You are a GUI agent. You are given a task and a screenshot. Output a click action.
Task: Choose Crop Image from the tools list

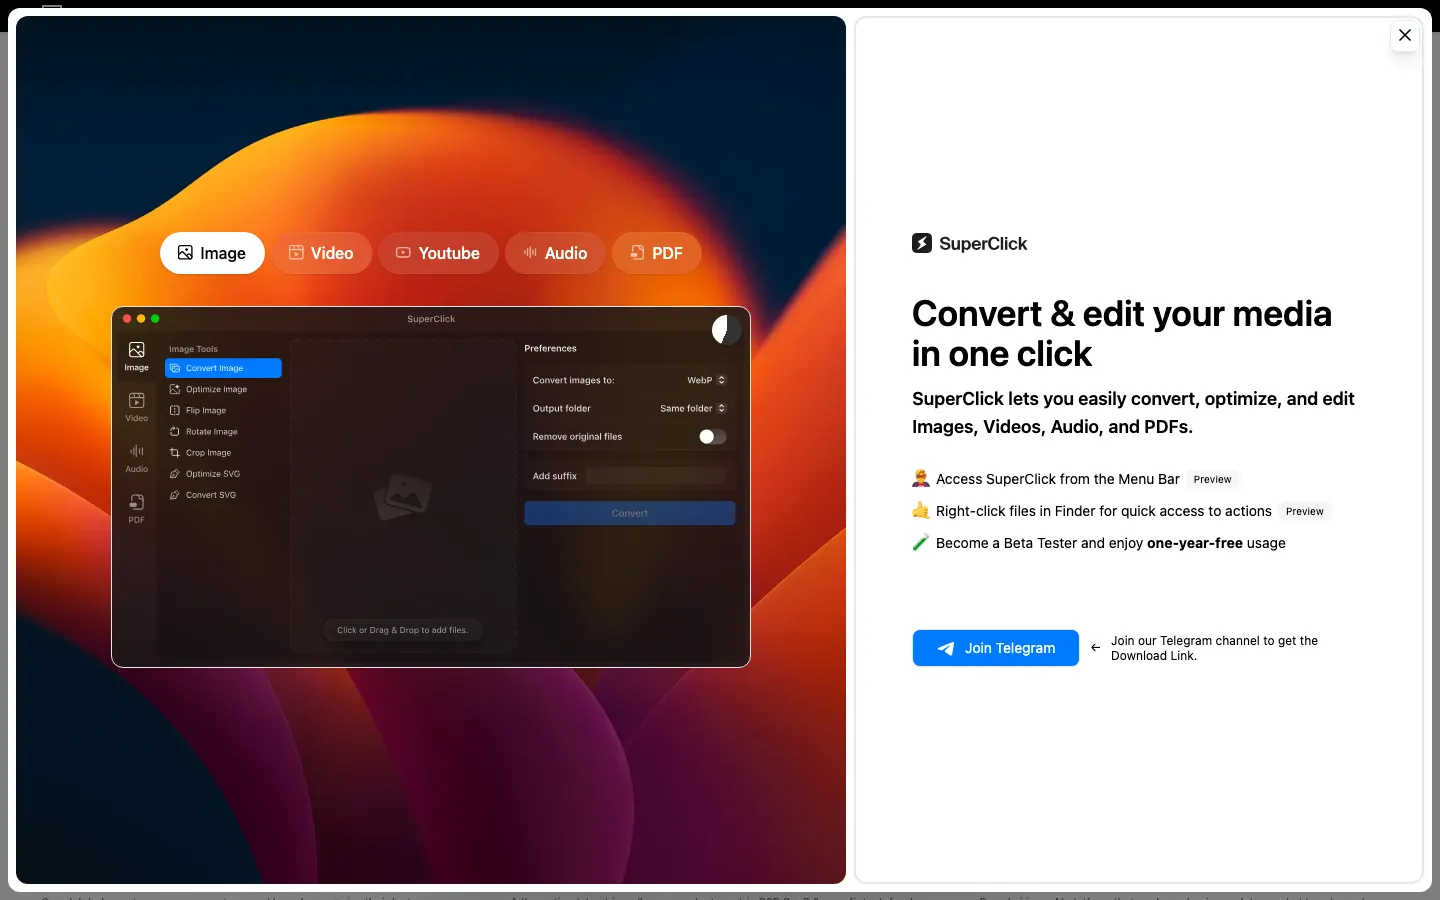208,453
